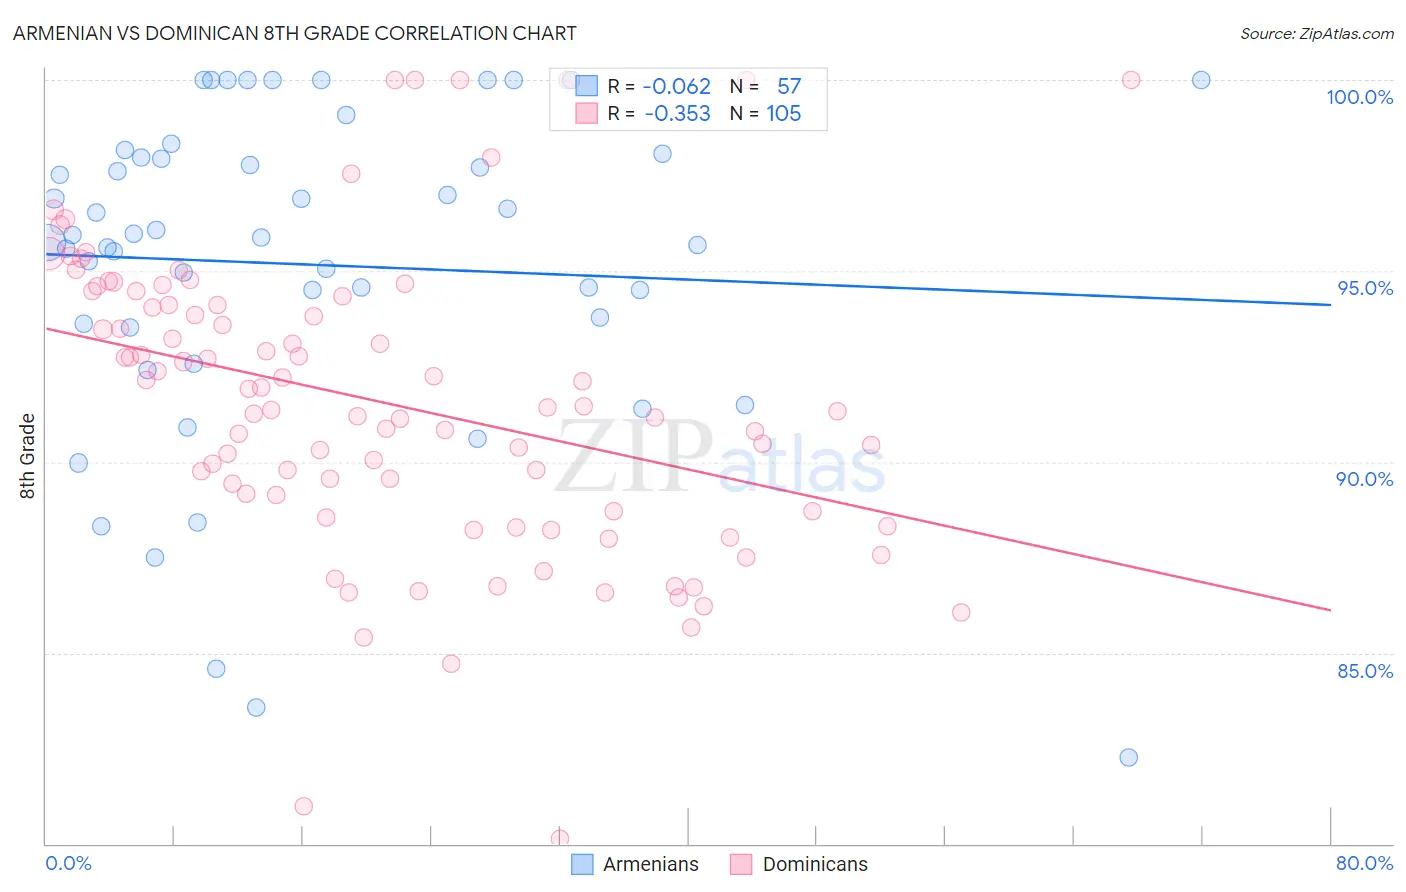Click the Armenians blue legend swatch
The height and width of the screenshot is (892, 1406).
[583, 864]
